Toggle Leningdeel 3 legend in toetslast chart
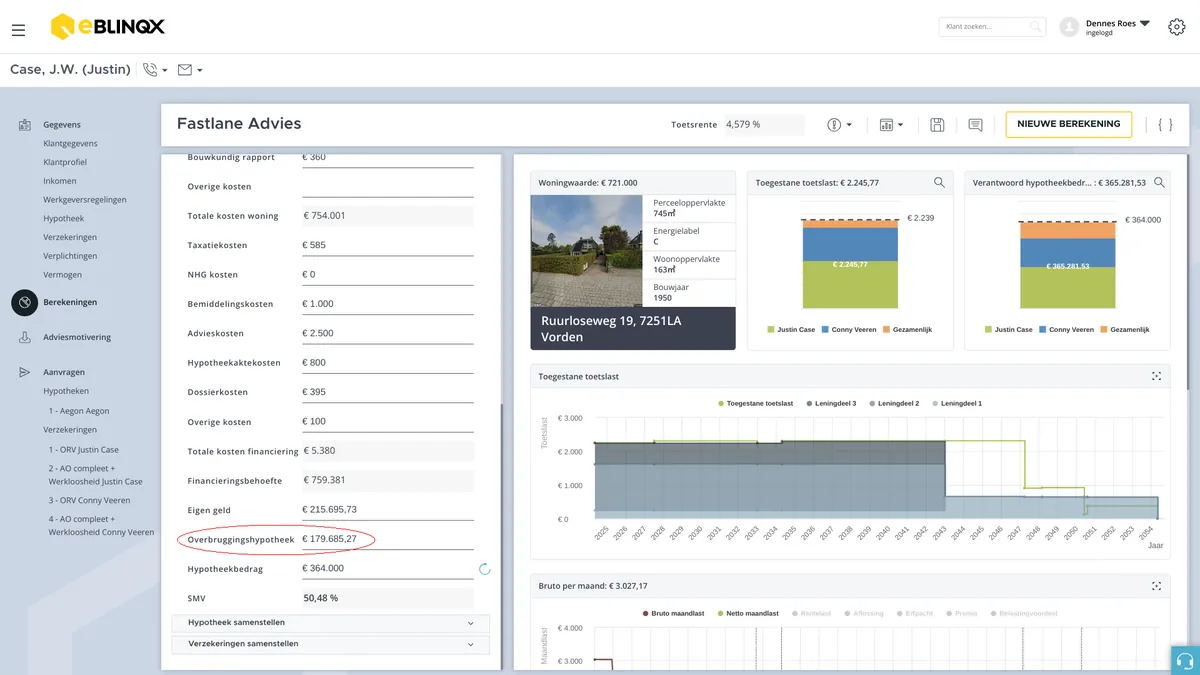 832,403
